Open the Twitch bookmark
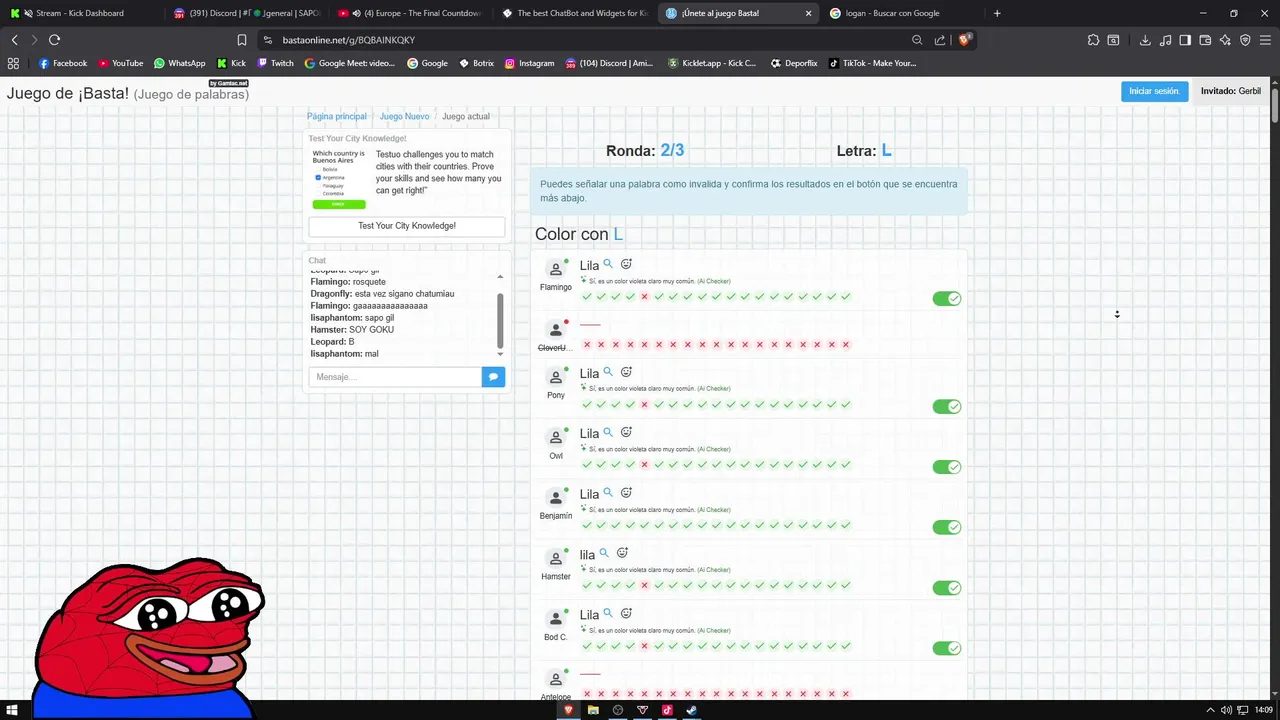Screen dimensions: 1280x720 [x=276, y=63]
